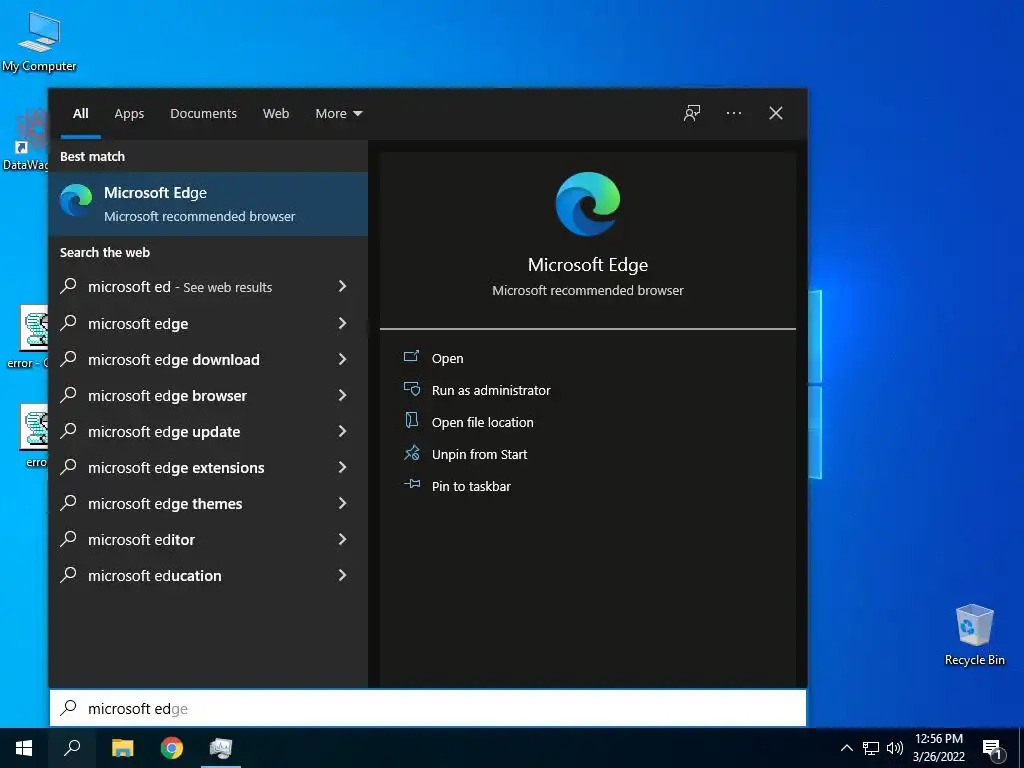1024x768 pixels.
Task: Click the Open action icon
Action: (x=411, y=357)
